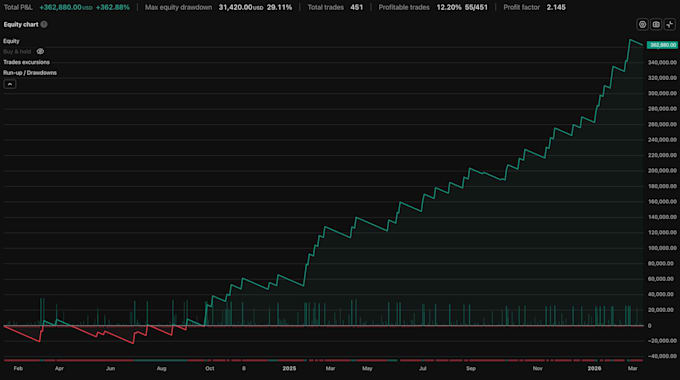
Task: Click the 300,000.00 axis label
Action: (x=662, y=94)
